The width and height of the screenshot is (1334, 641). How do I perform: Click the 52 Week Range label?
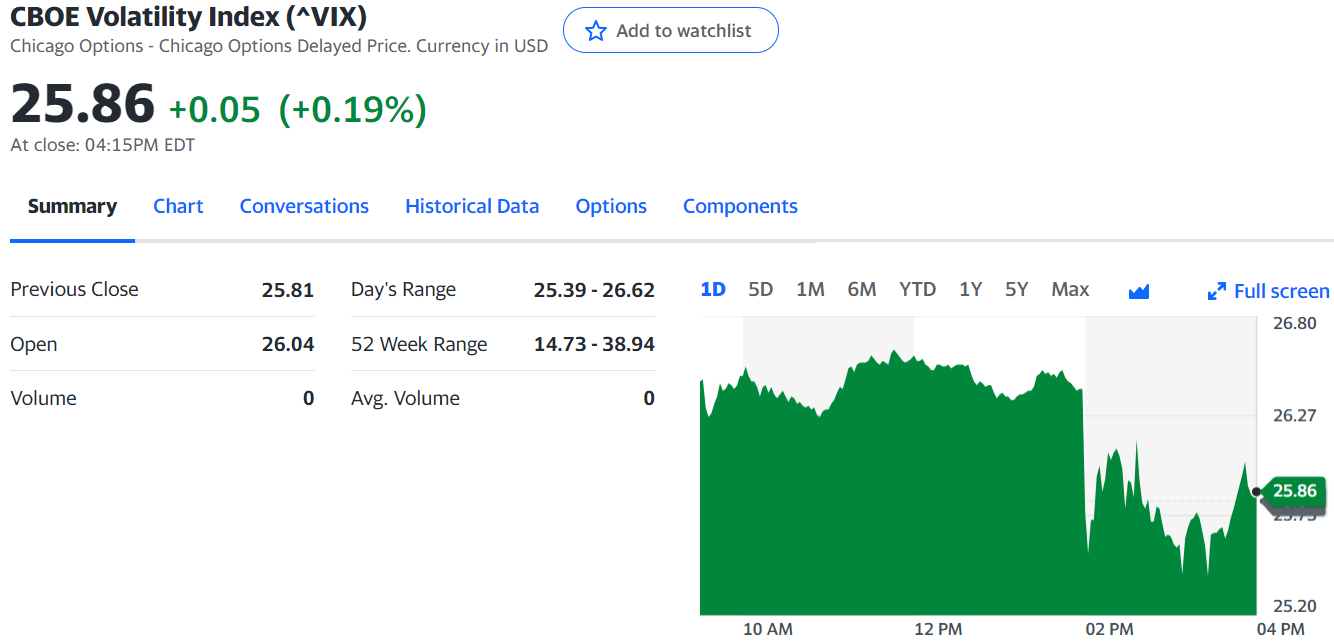tap(419, 344)
